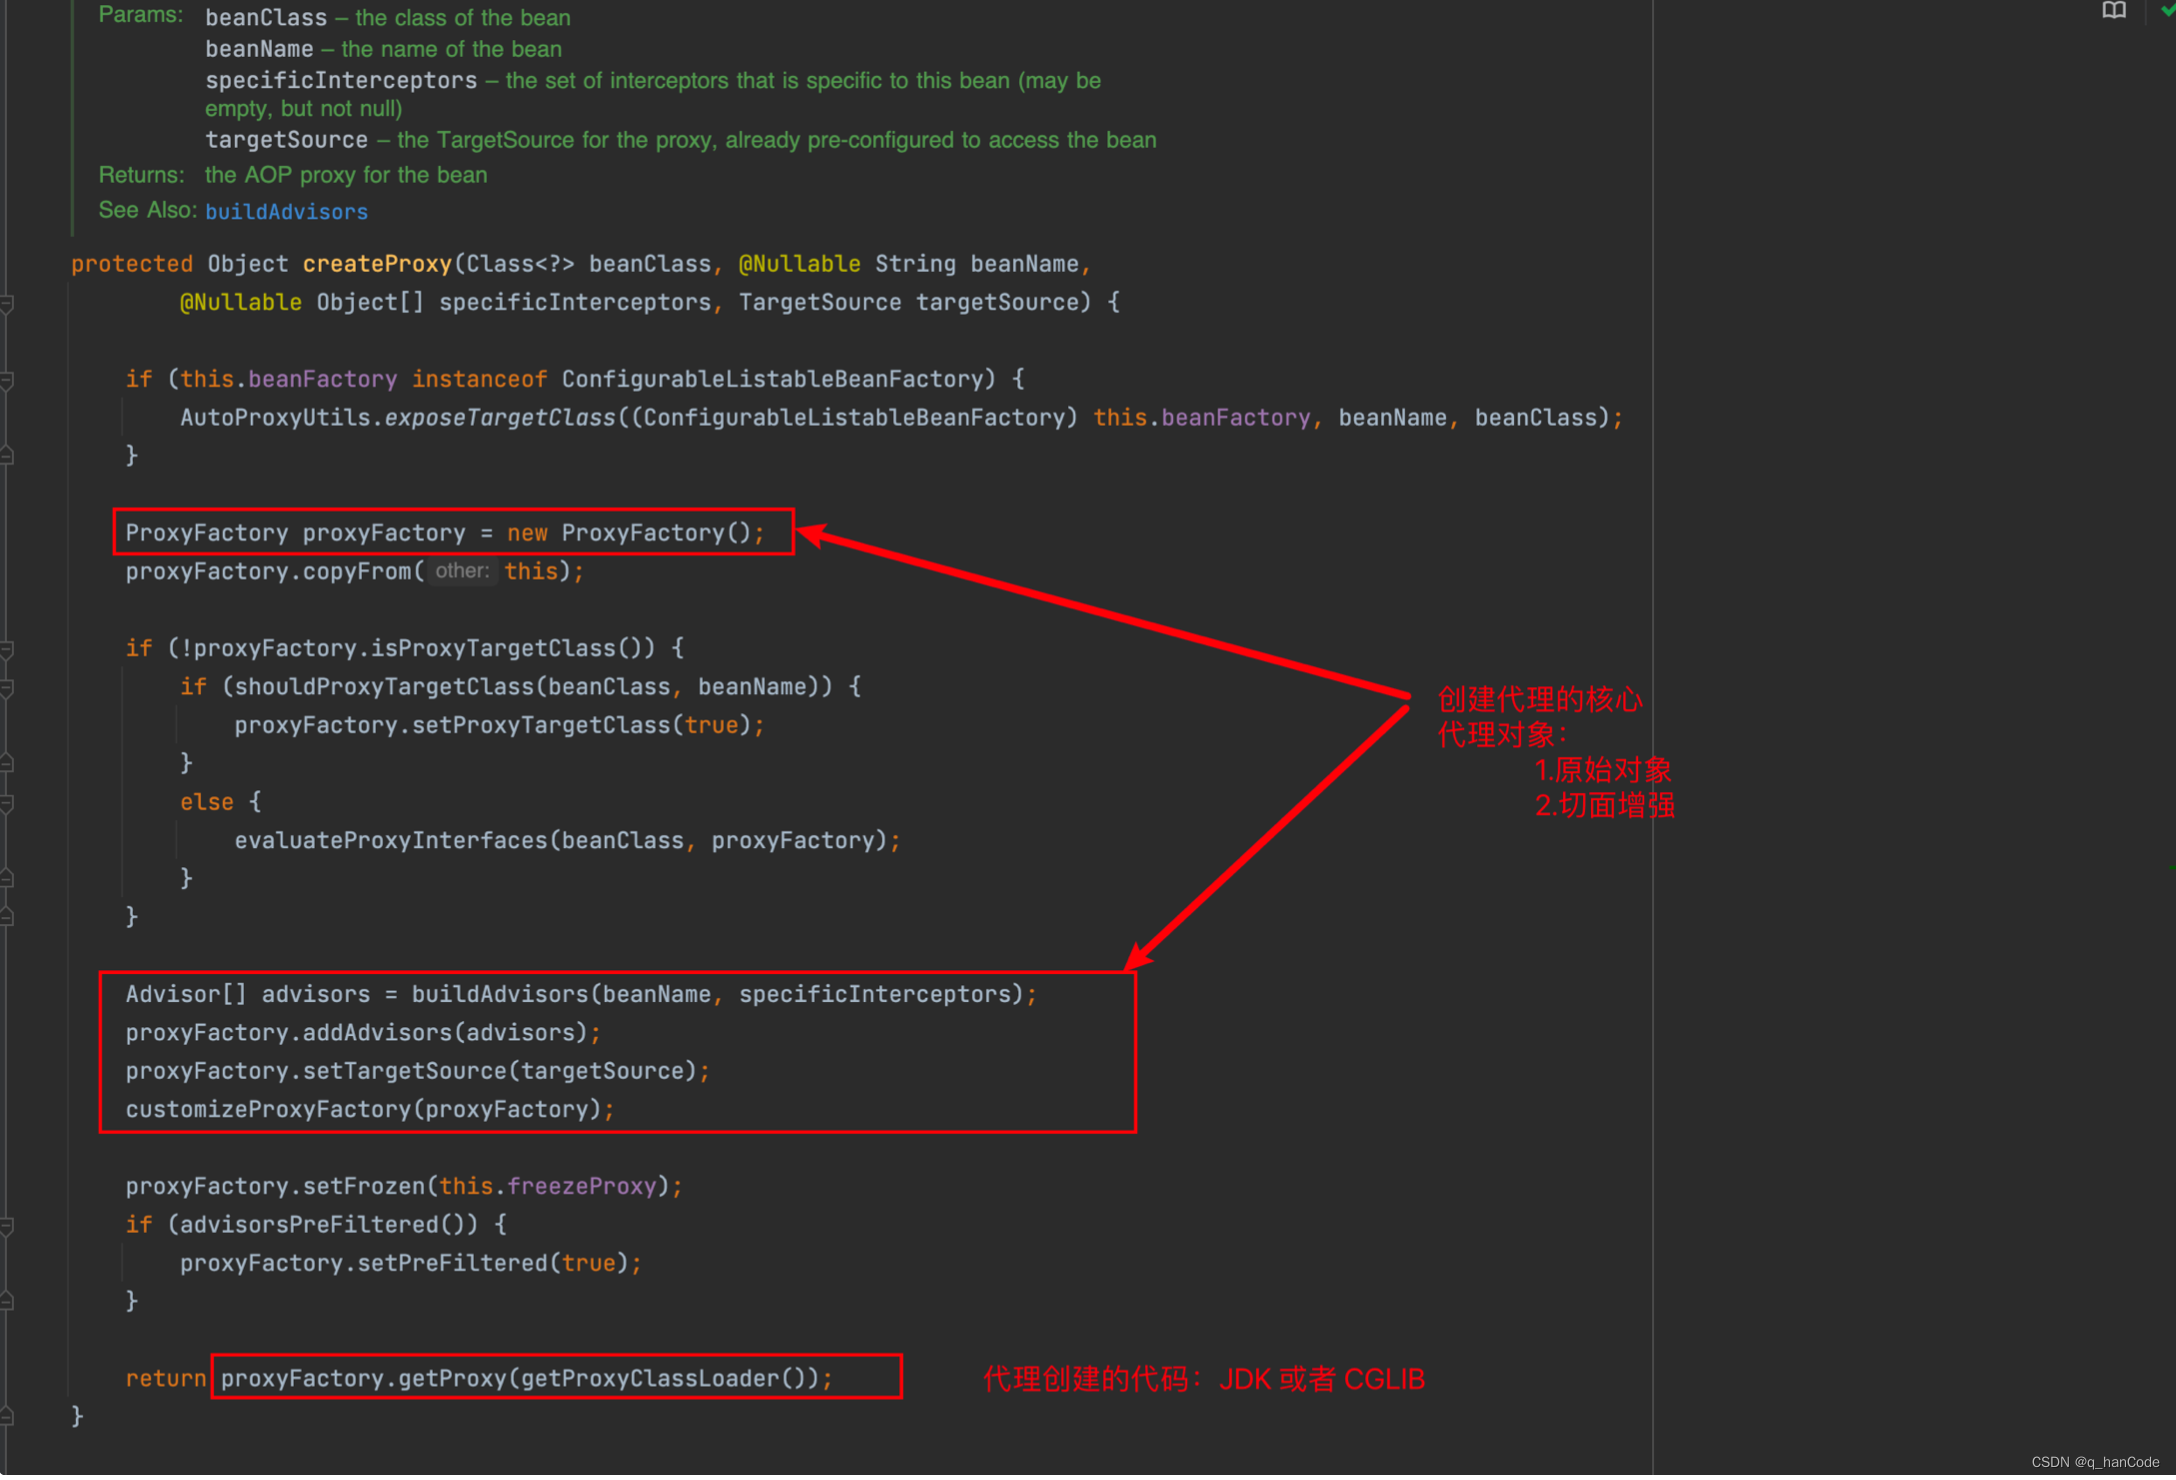Click the 'else' keyword
The image size is (2176, 1480).
[x=207, y=802]
